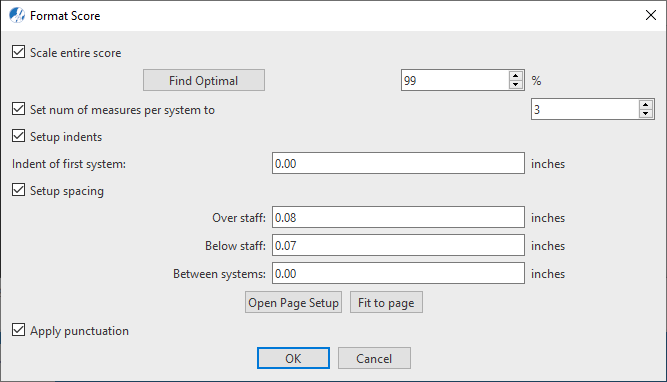This screenshot has height=382, width=667.
Task: Click 'inches' label beside Over staff
Action: [548, 218]
